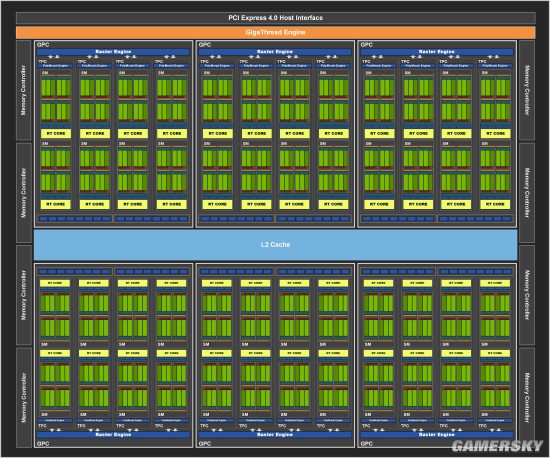This screenshot has height=458, width=550.
Task: Select the uppermost Memory Controller on the left edge
Action: [24, 90]
